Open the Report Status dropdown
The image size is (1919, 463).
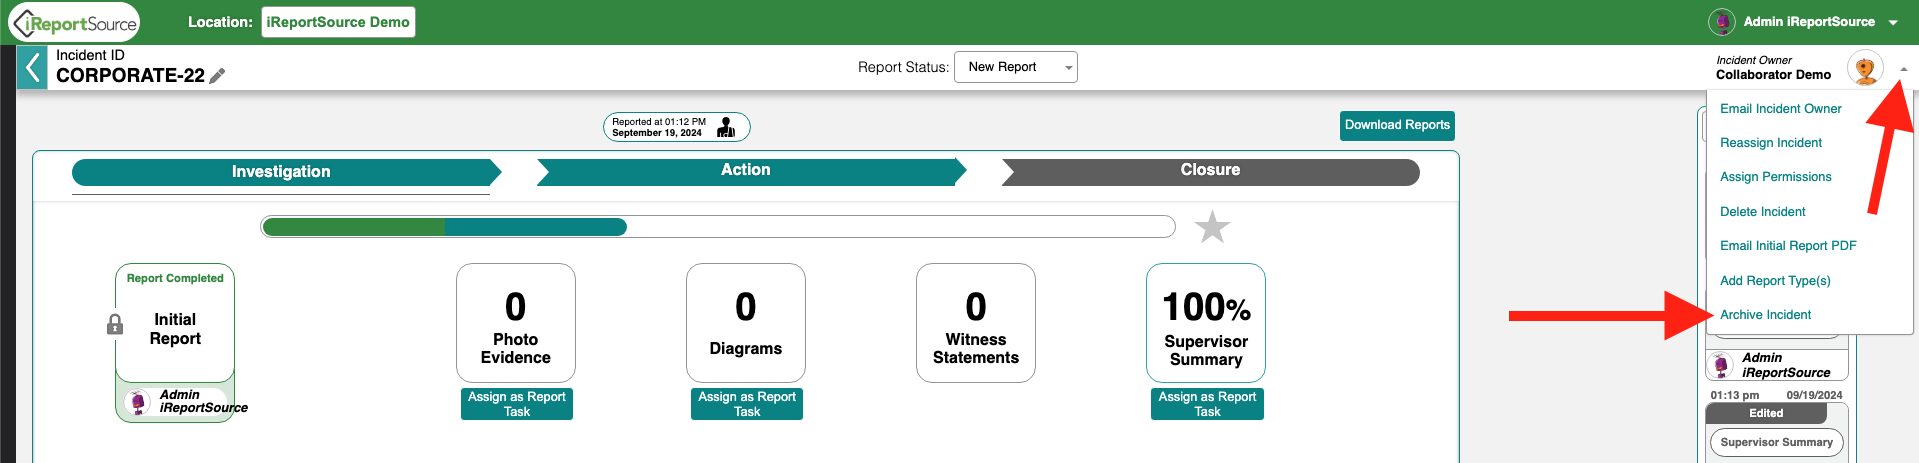[1016, 67]
